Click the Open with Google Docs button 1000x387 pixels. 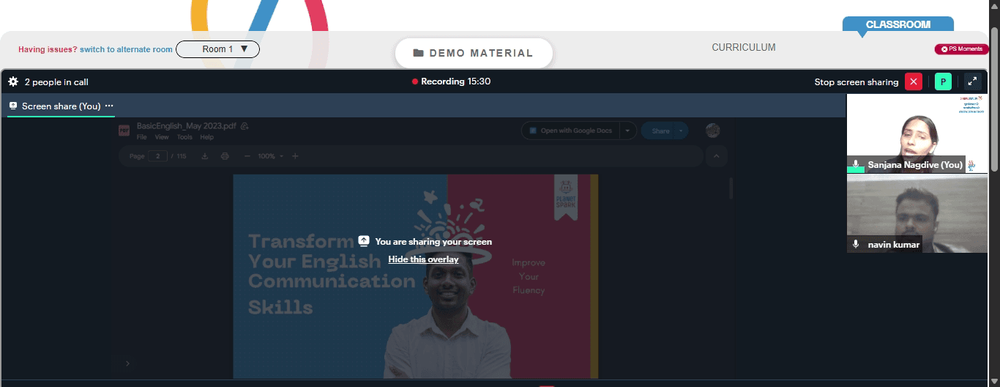[x=570, y=131]
